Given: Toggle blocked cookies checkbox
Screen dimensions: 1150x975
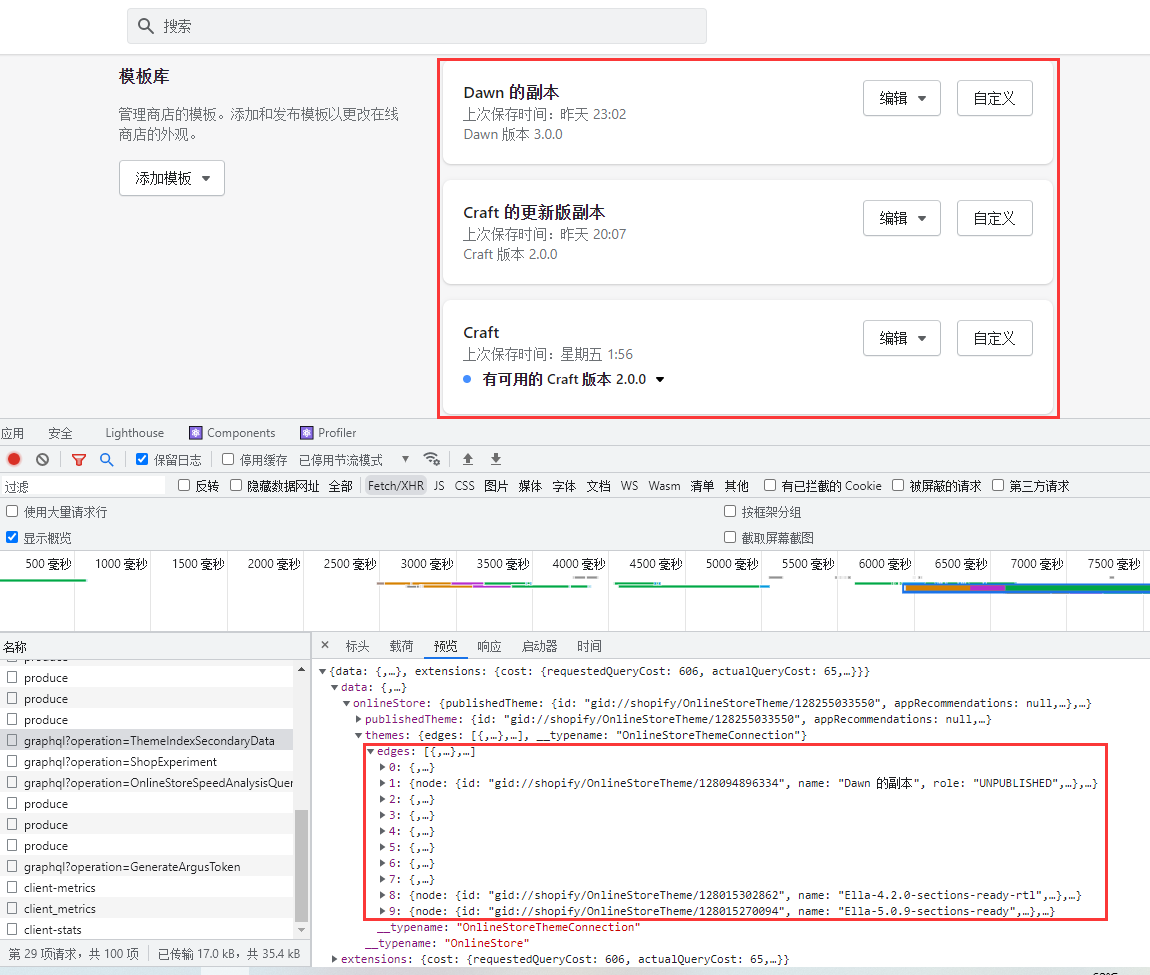Looking at the screenshot, I should point(769,485).
